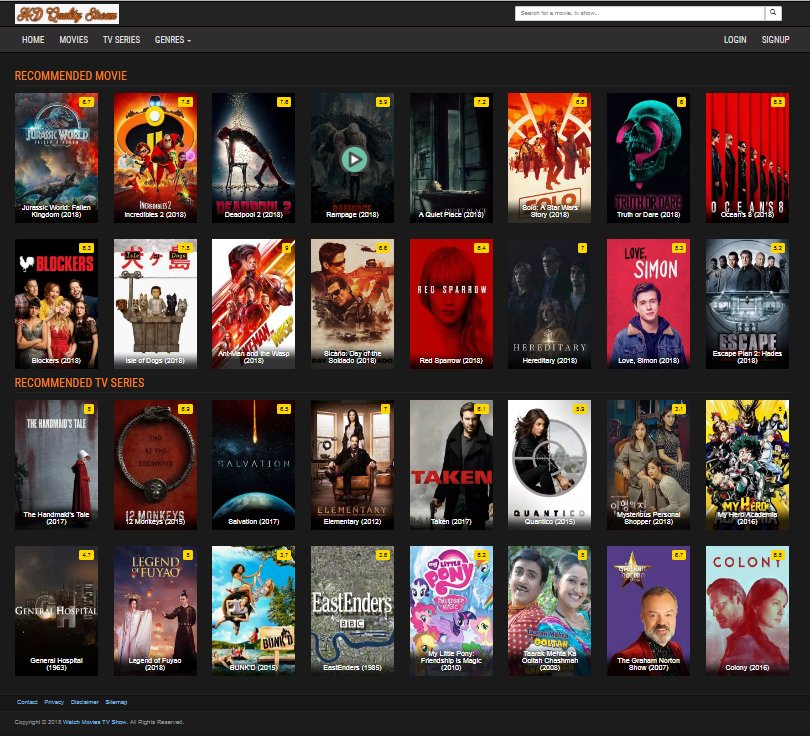This screenshot has width=810, height=736.
Task: Open the Ocean's 8 poster
Action: pos(747,158)
